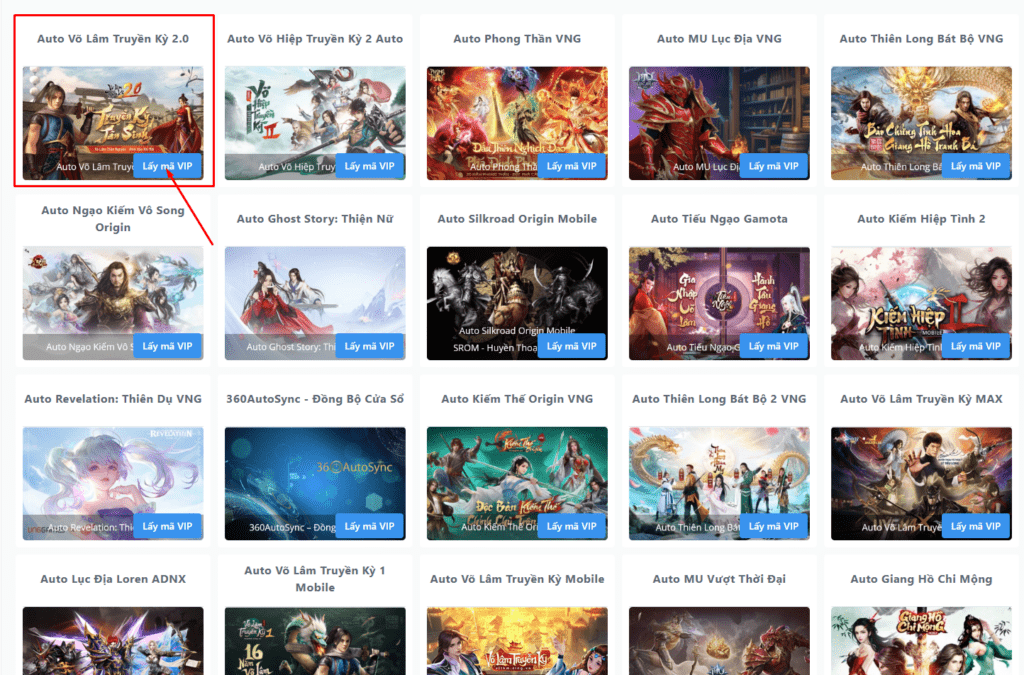1024x675 pixels.
Task: Open the Auto Võ Lâm Truyền Kỳ Mobile thumbnail
Action: [x=517, y=641]
